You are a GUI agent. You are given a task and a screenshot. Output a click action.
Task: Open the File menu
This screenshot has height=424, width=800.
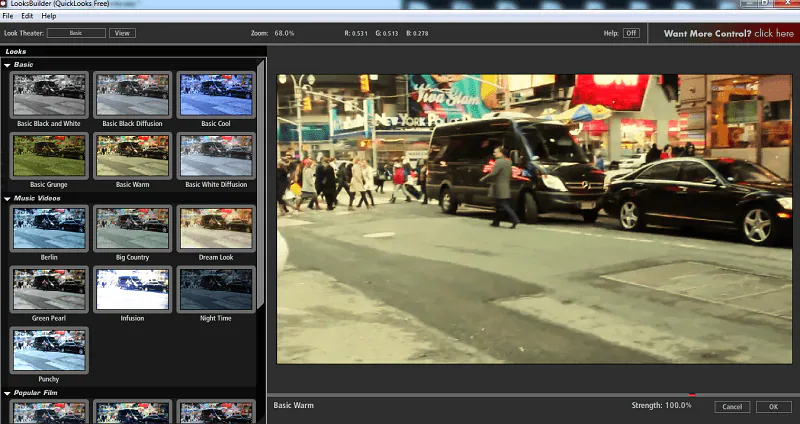8,16
